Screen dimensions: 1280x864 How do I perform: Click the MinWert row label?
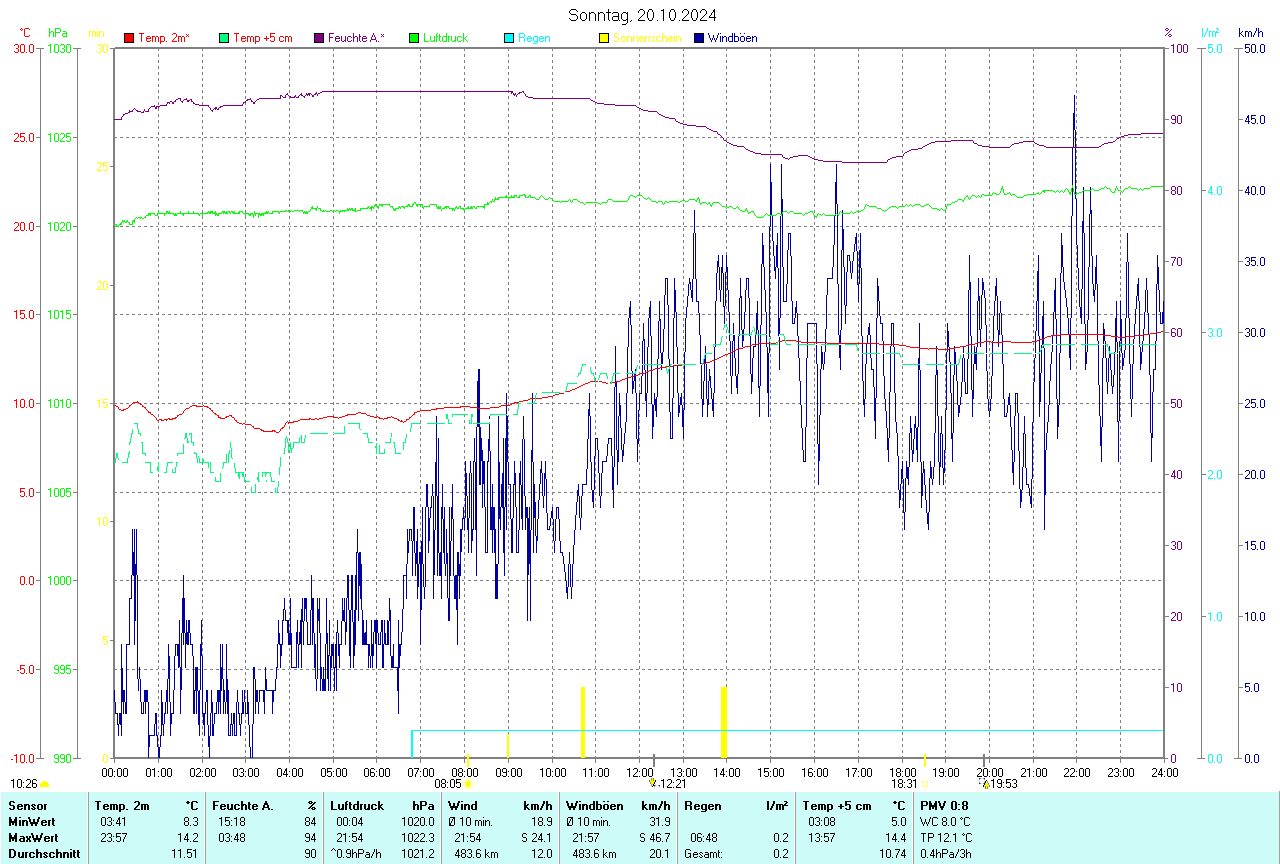[33, 822]
